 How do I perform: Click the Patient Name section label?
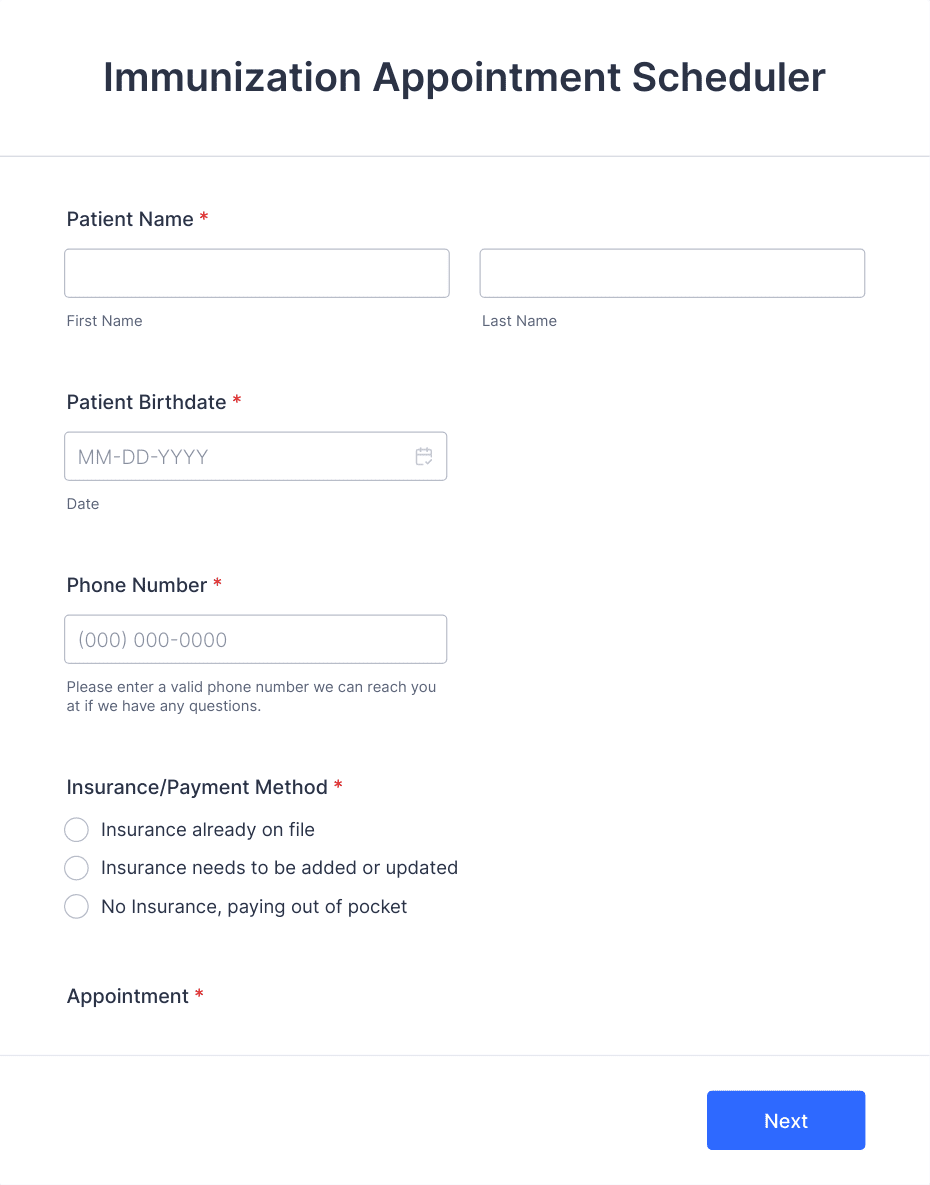click(x=130, y=219)
